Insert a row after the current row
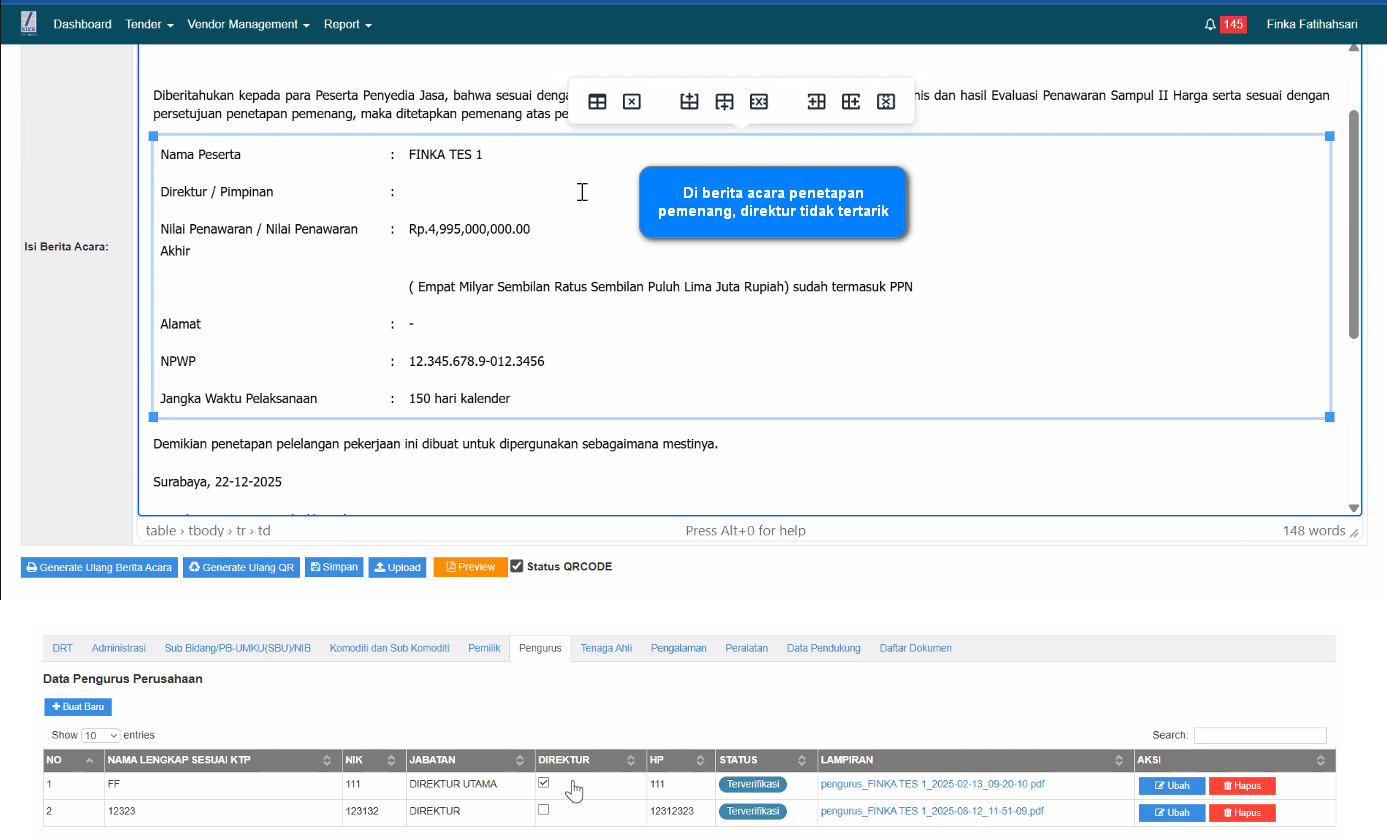The width and height of the screenshot is (1387, 839). pos(724,102)
